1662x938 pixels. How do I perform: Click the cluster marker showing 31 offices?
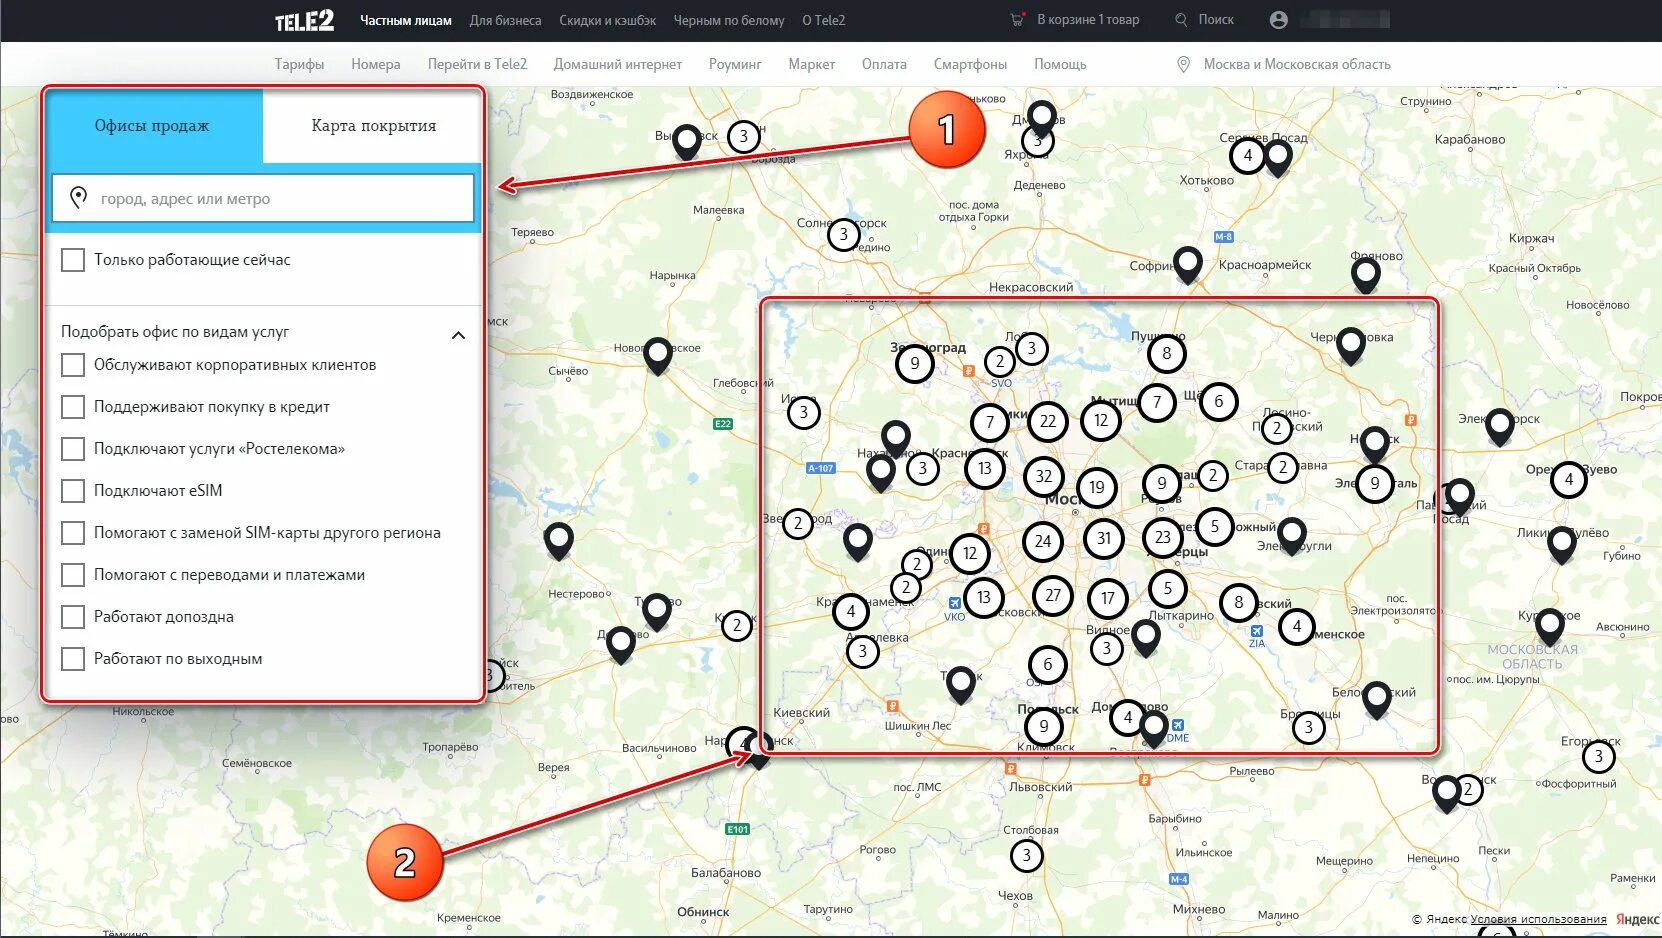click(x=1104, y=538)
